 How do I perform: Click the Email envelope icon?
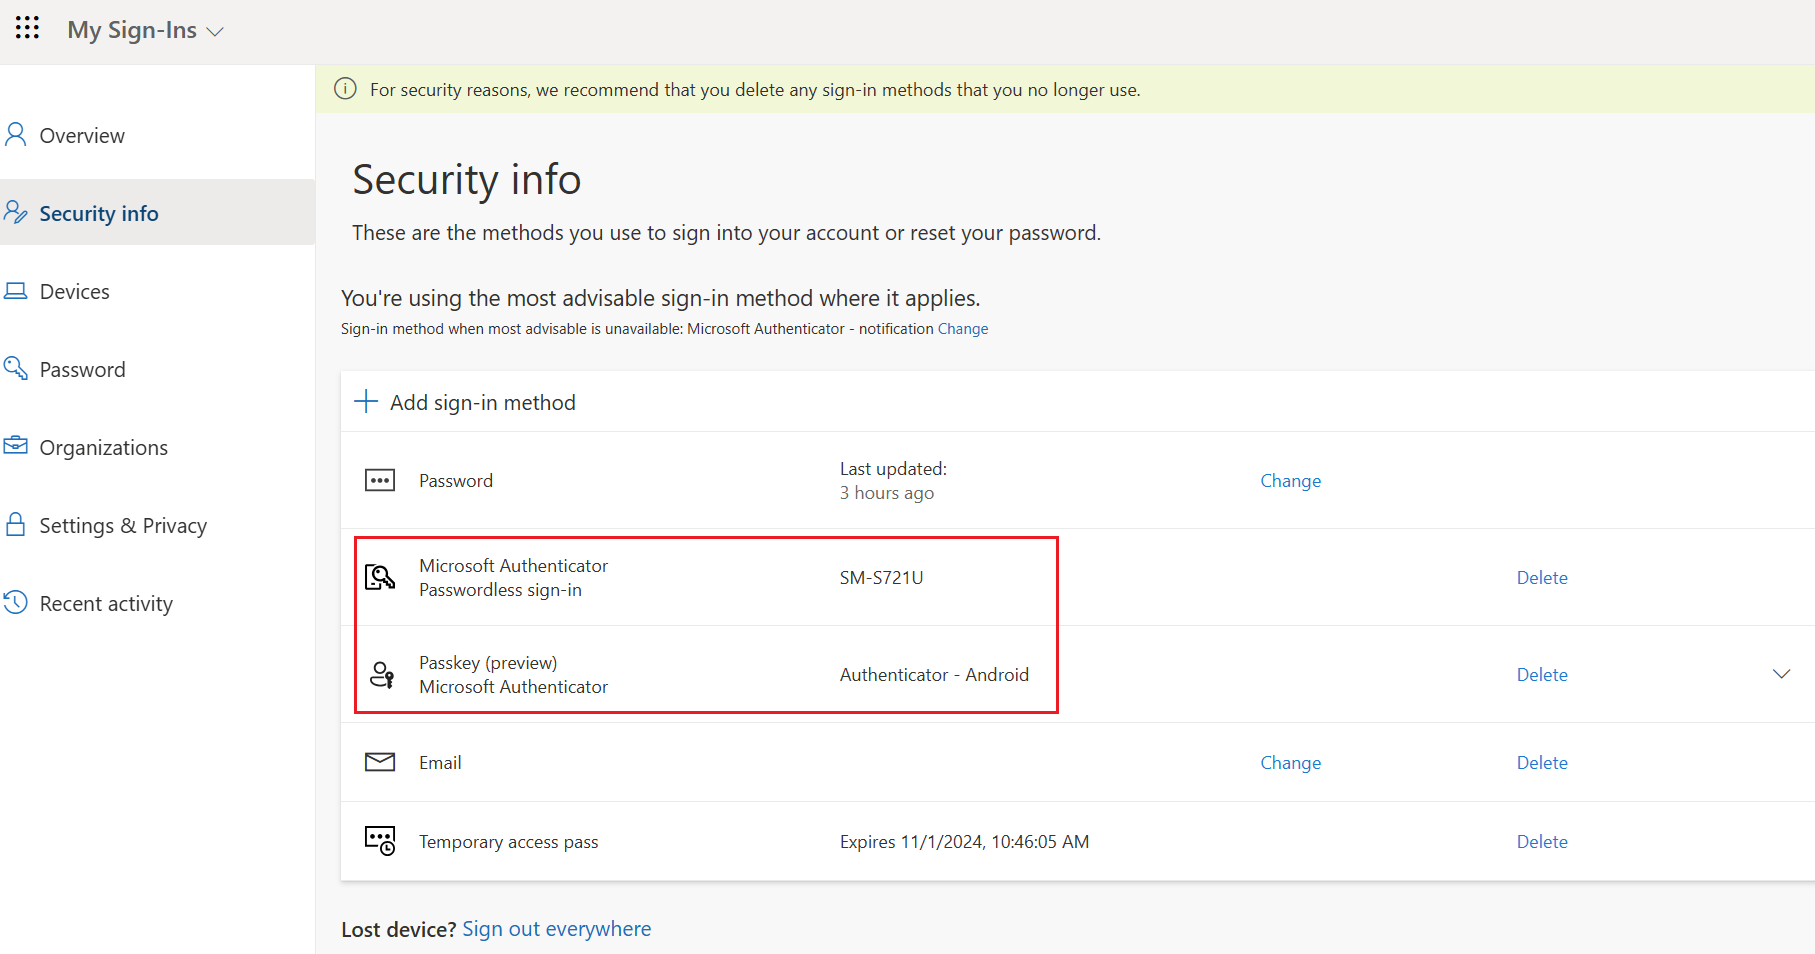coord(380,761)
